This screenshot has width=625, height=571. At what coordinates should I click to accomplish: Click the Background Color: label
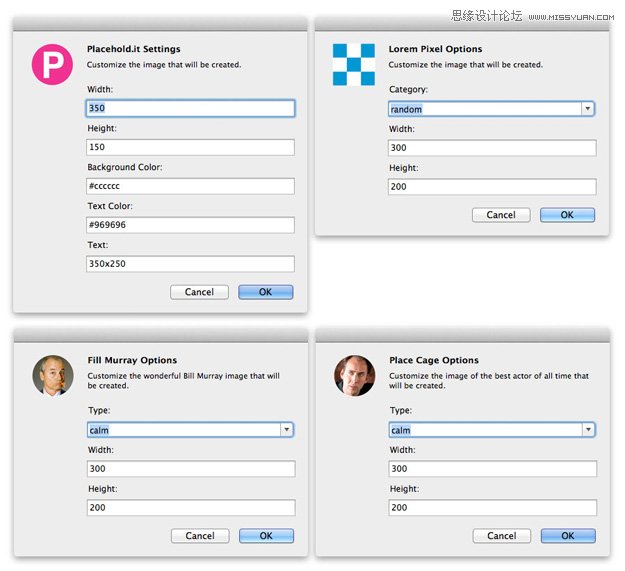[x=125, y=167]
